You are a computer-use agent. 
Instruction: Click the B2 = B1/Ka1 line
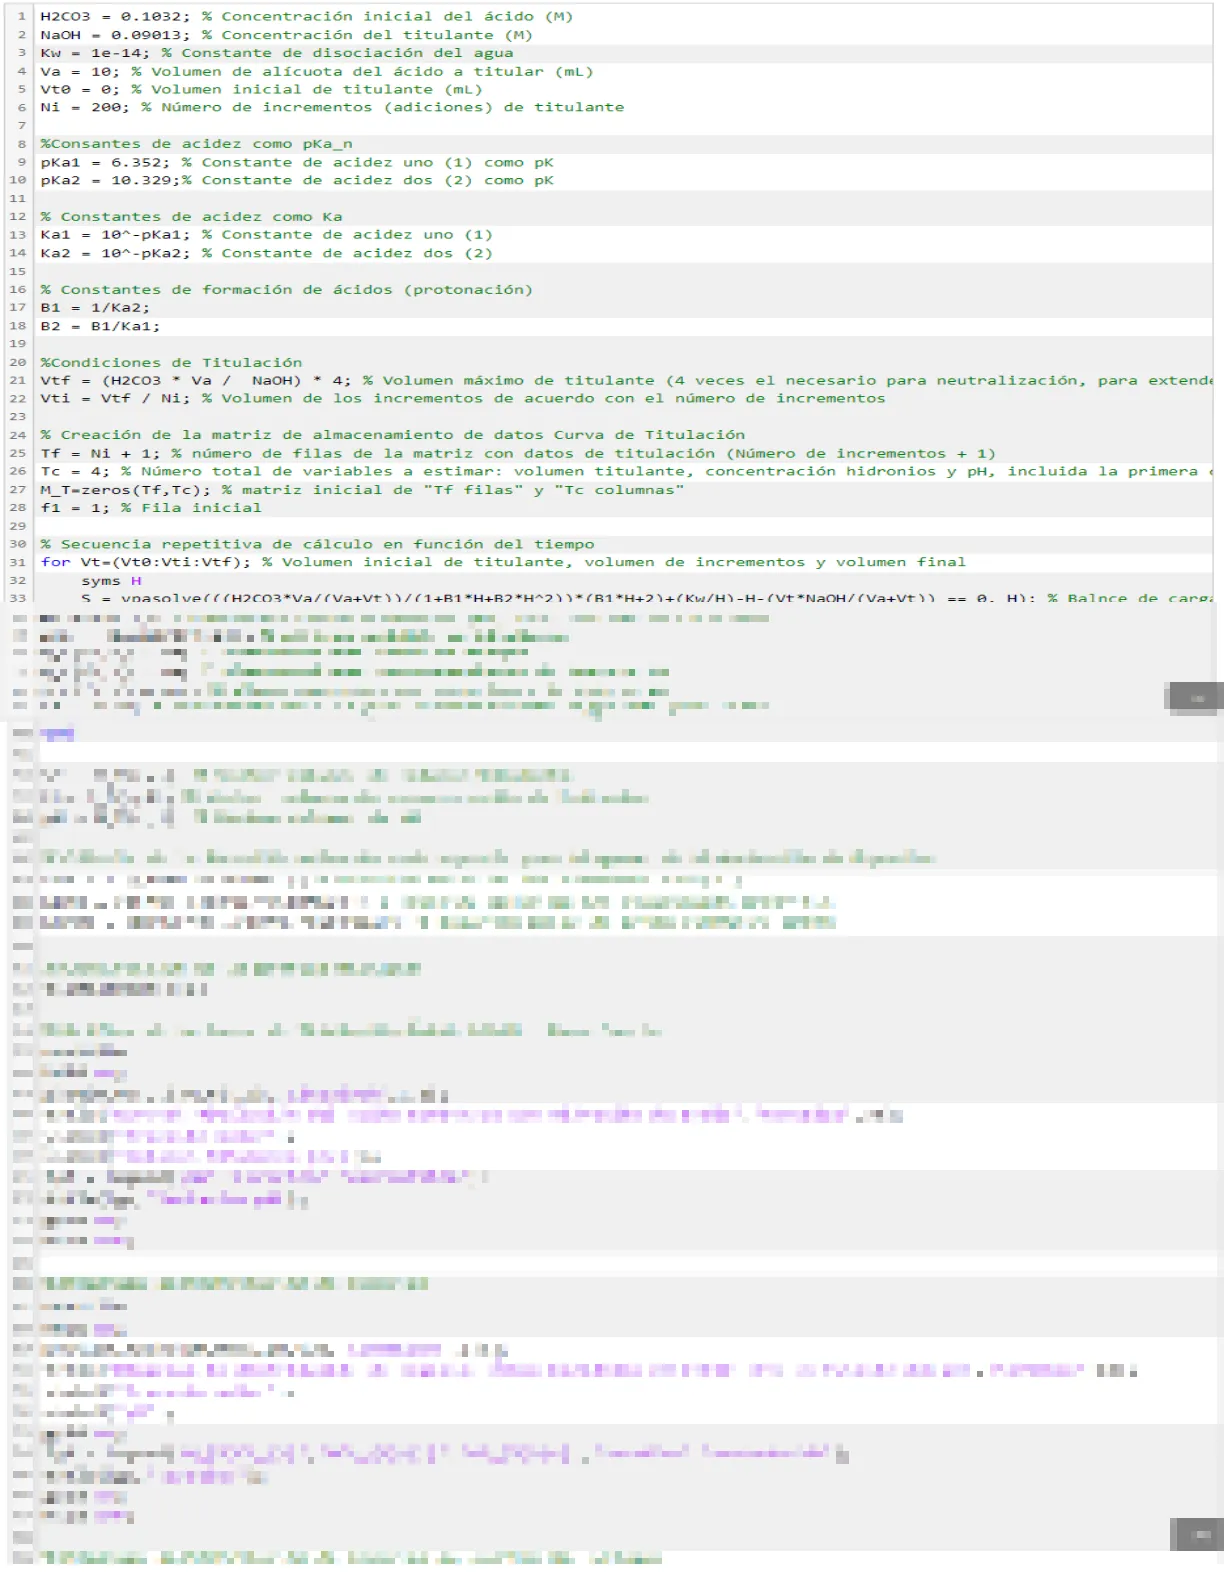tap(99, 326)
